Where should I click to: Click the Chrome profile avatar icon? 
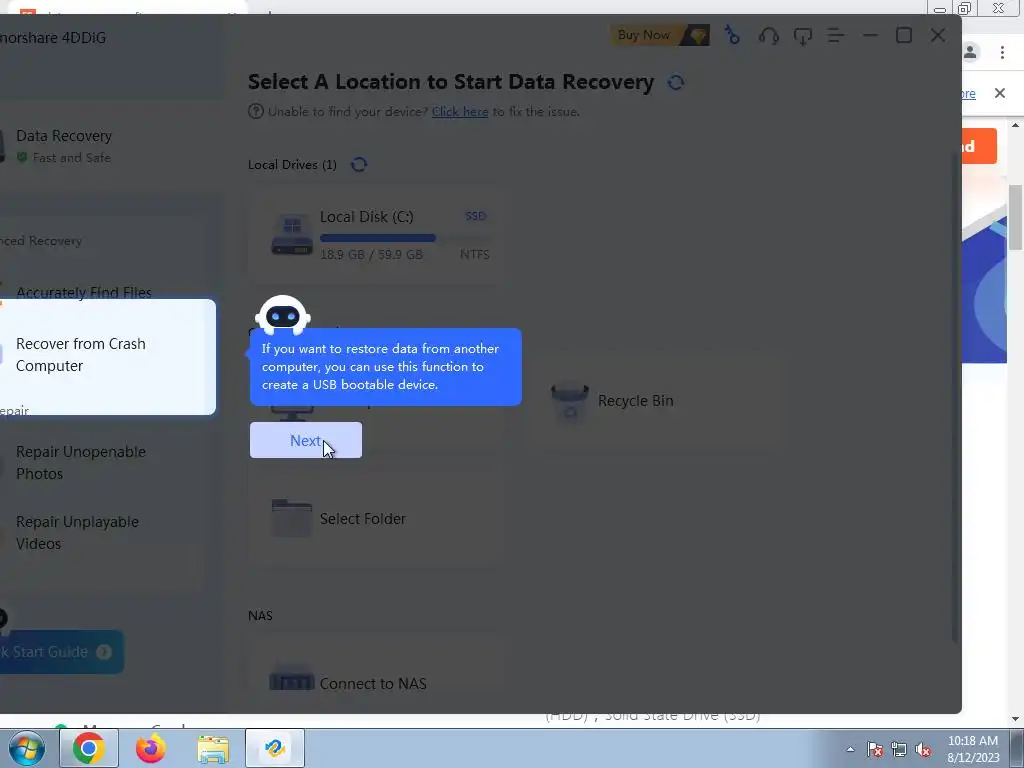(x=970, y=52)
